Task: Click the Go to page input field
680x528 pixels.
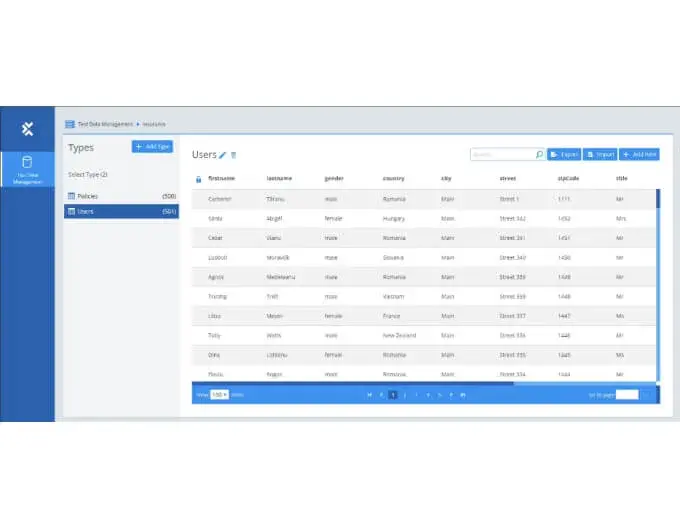Action: pos(626,395)
